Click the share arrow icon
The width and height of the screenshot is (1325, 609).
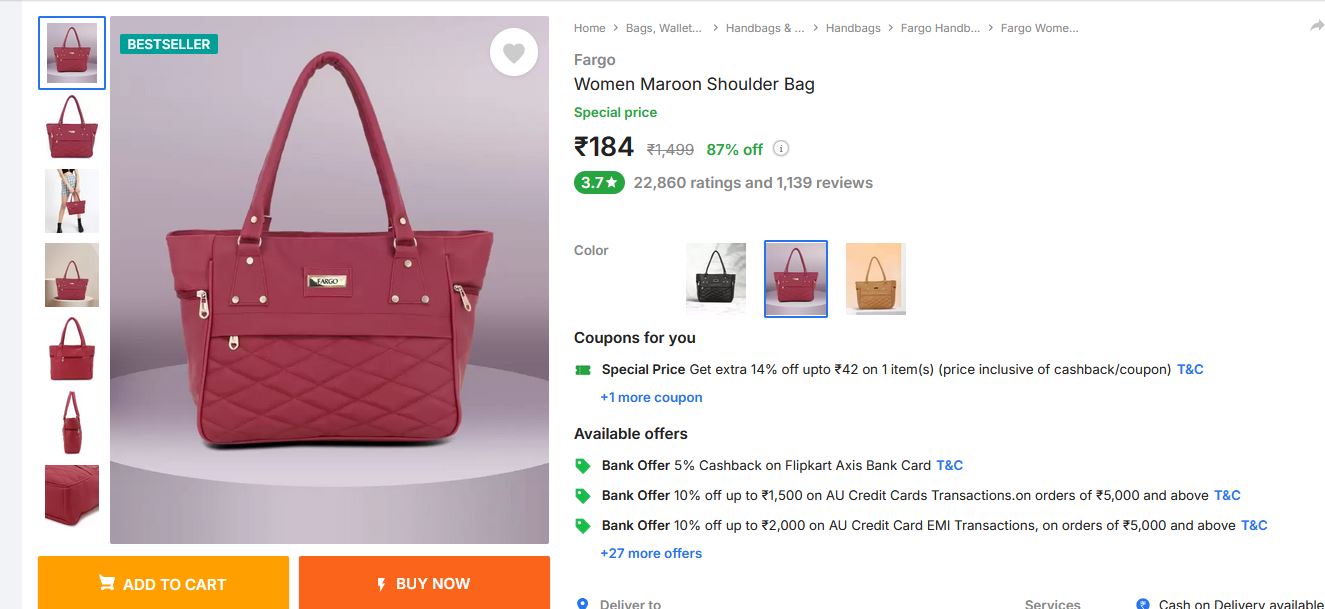pos(1316,27)
